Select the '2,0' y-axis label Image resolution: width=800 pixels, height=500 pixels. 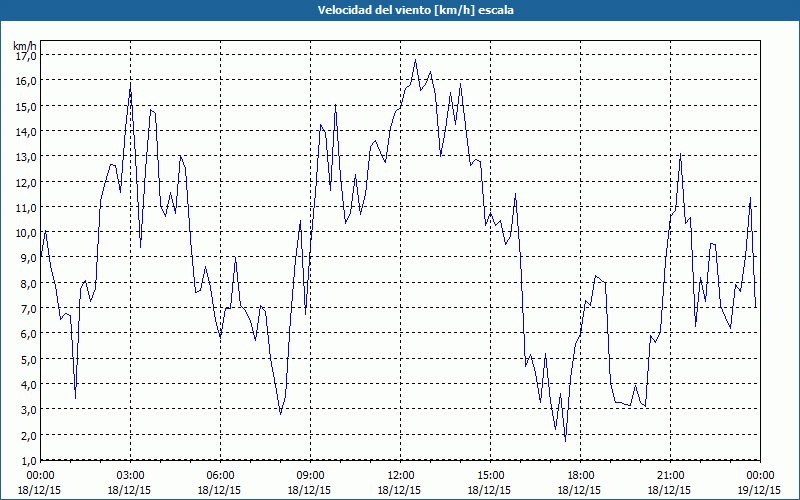click(29, 436)
